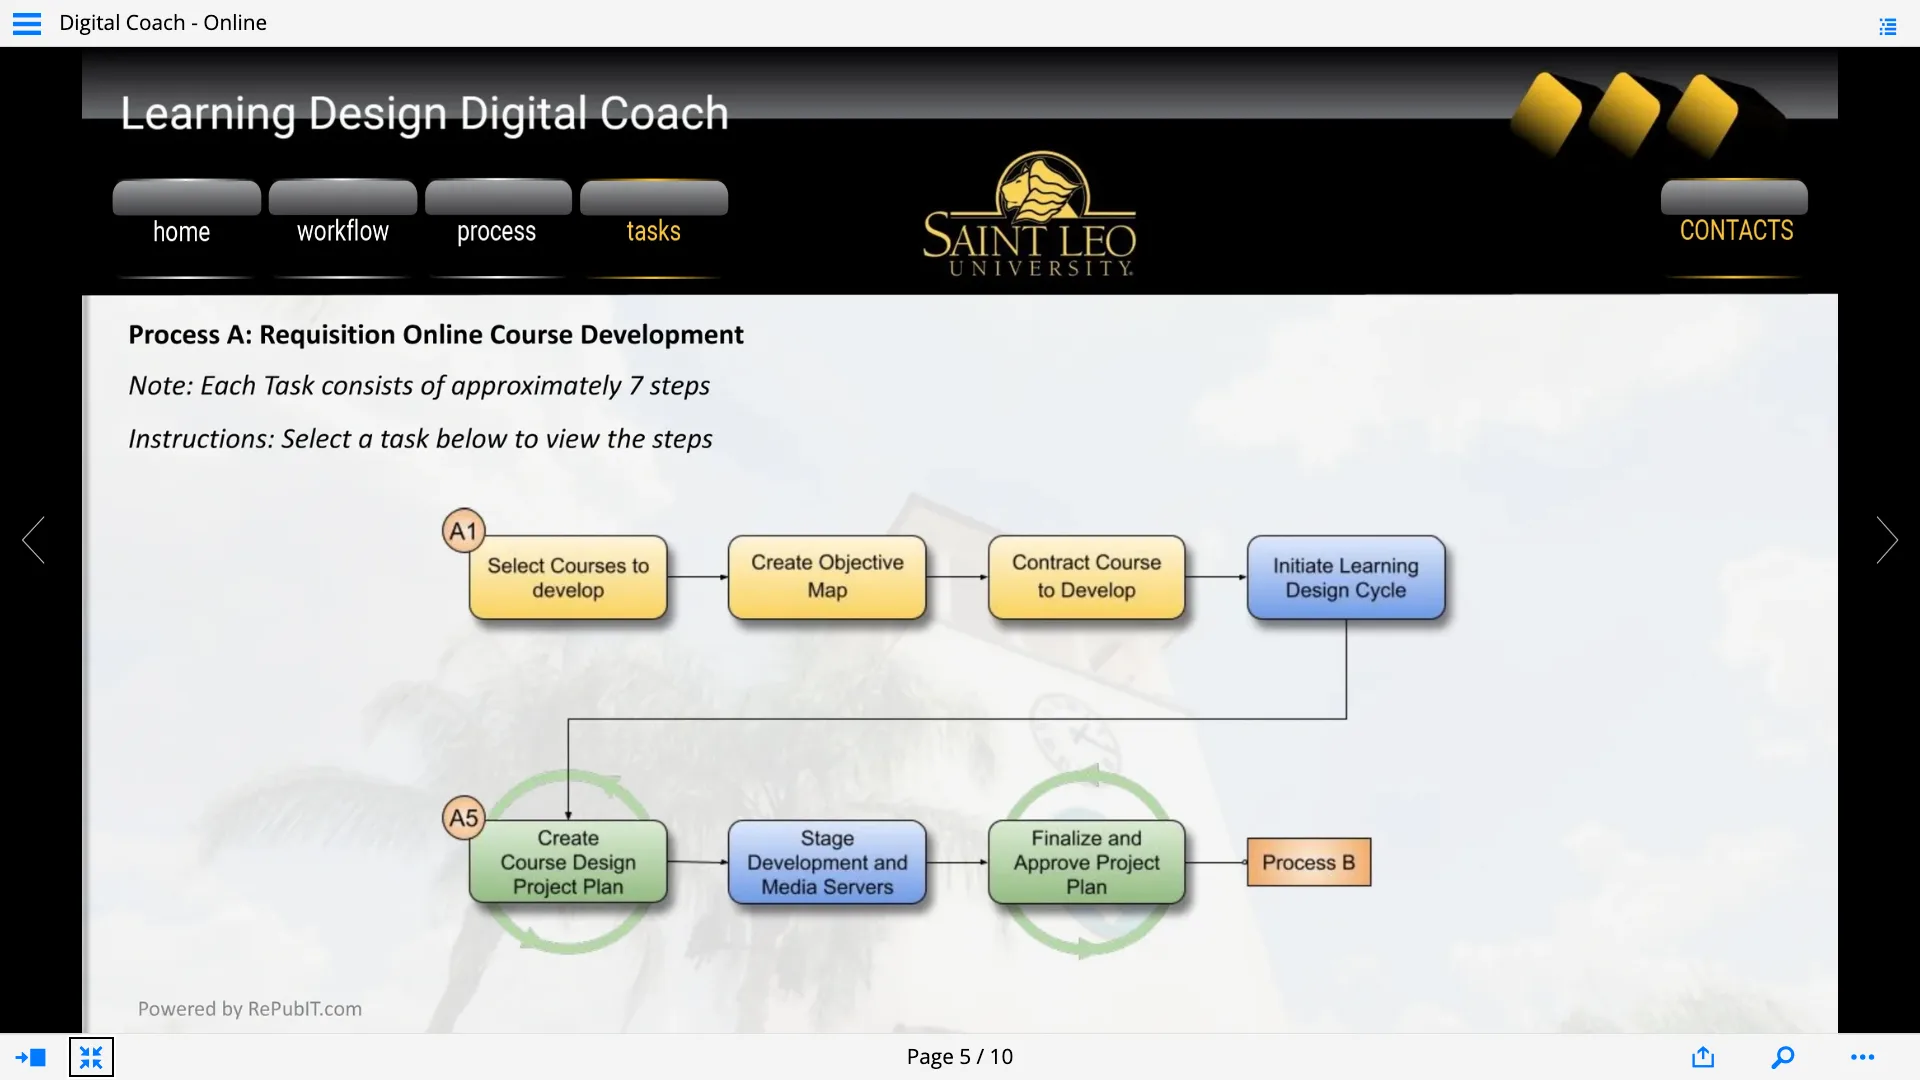Click the Initiate Learning Design Cycle box
The height and width of the screenshot is (1080, 1920).
click(x=1345, y=578)
